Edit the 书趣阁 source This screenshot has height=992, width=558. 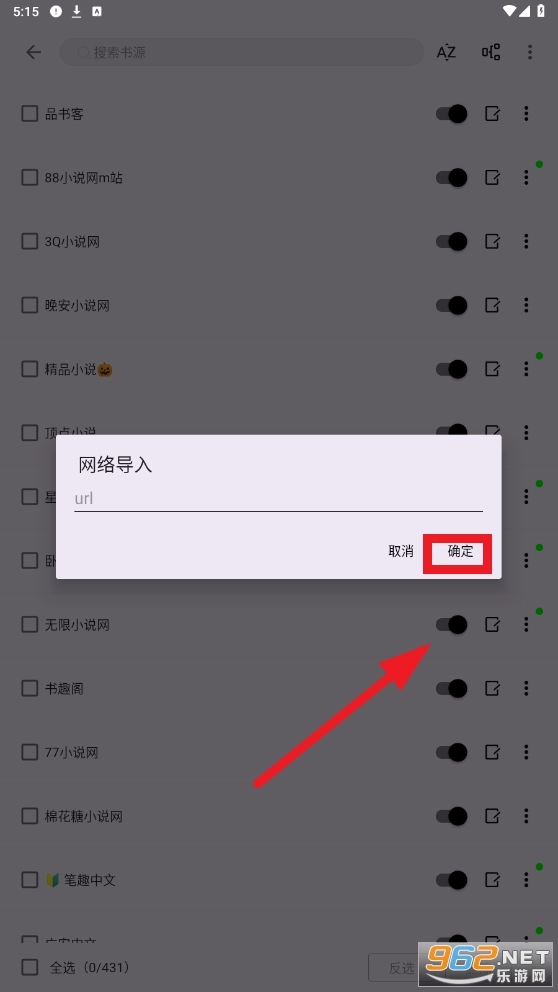tap(492, 688)
